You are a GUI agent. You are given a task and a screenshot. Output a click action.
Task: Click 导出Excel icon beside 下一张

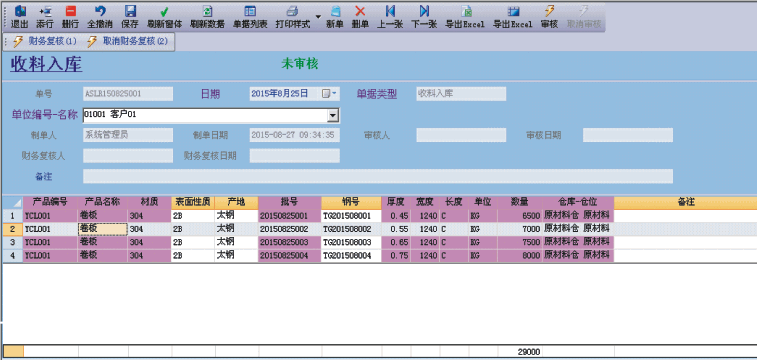pyautogui.click(x=465, y=16)
